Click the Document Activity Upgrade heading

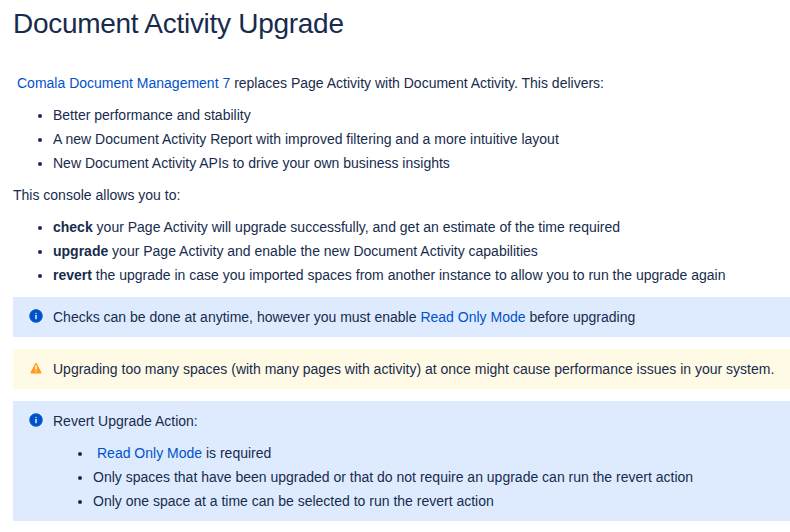coord(178,24)
